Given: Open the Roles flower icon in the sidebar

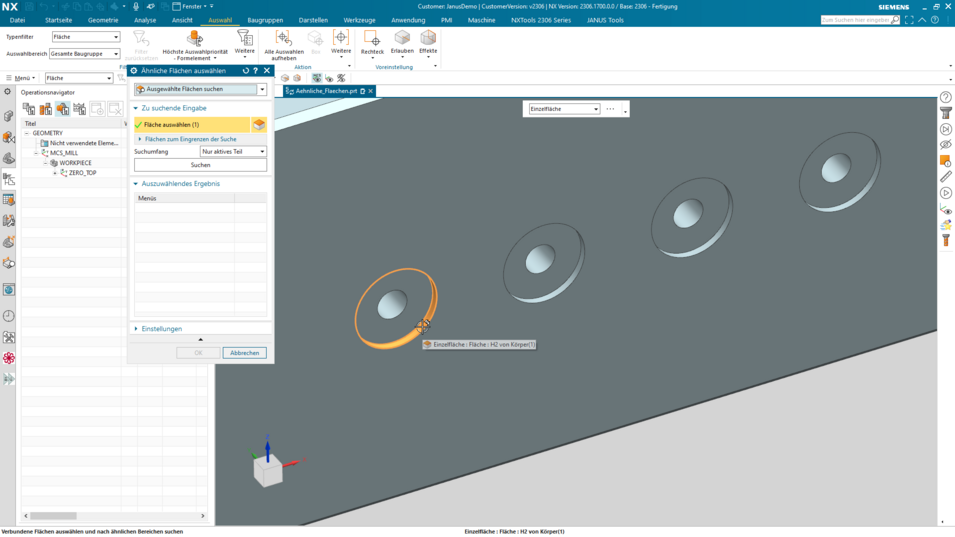Looking at the screenshot, I should (x=9, y=358).
